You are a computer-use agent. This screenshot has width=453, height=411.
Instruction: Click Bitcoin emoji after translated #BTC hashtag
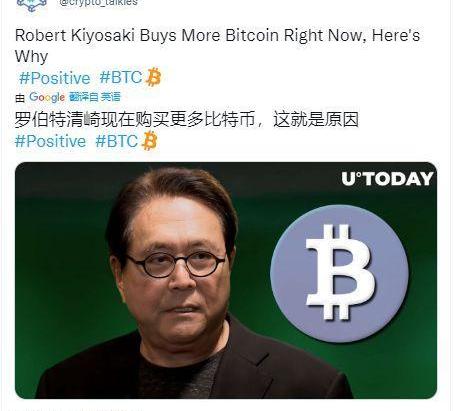[149, 141]
